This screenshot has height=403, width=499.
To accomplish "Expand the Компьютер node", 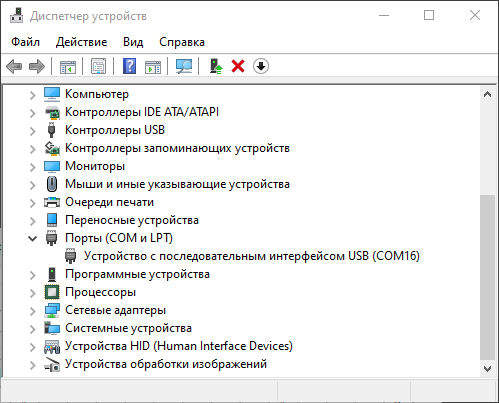I will point(32,95).
